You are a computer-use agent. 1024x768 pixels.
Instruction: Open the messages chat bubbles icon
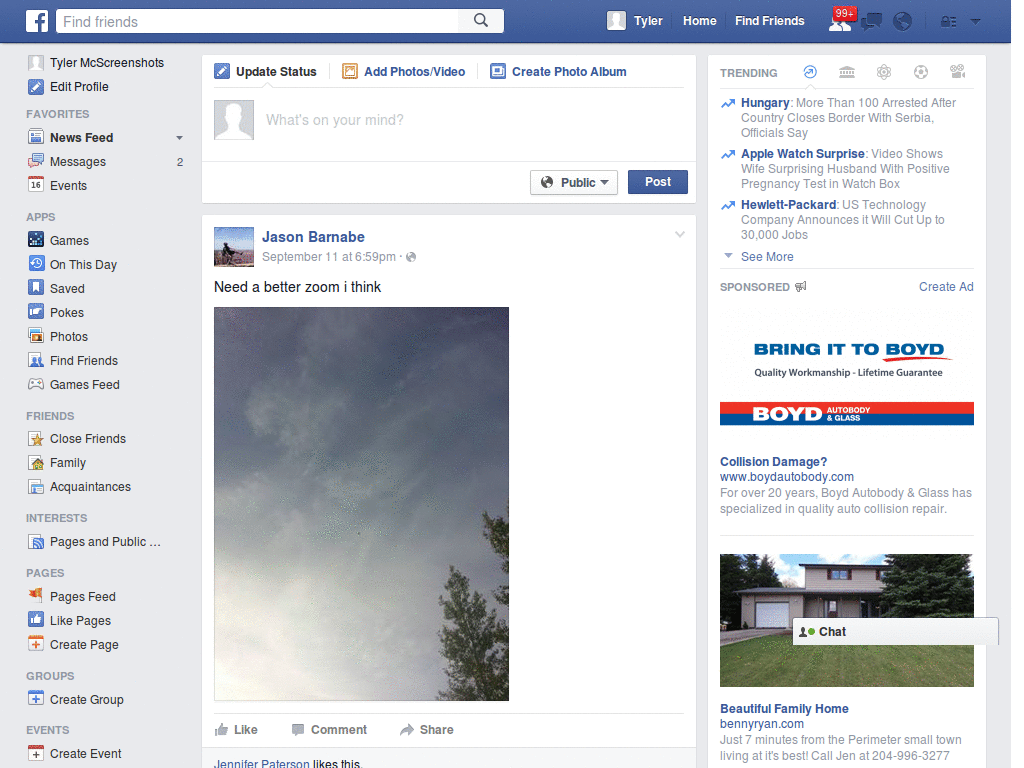(x=871, y=22)
